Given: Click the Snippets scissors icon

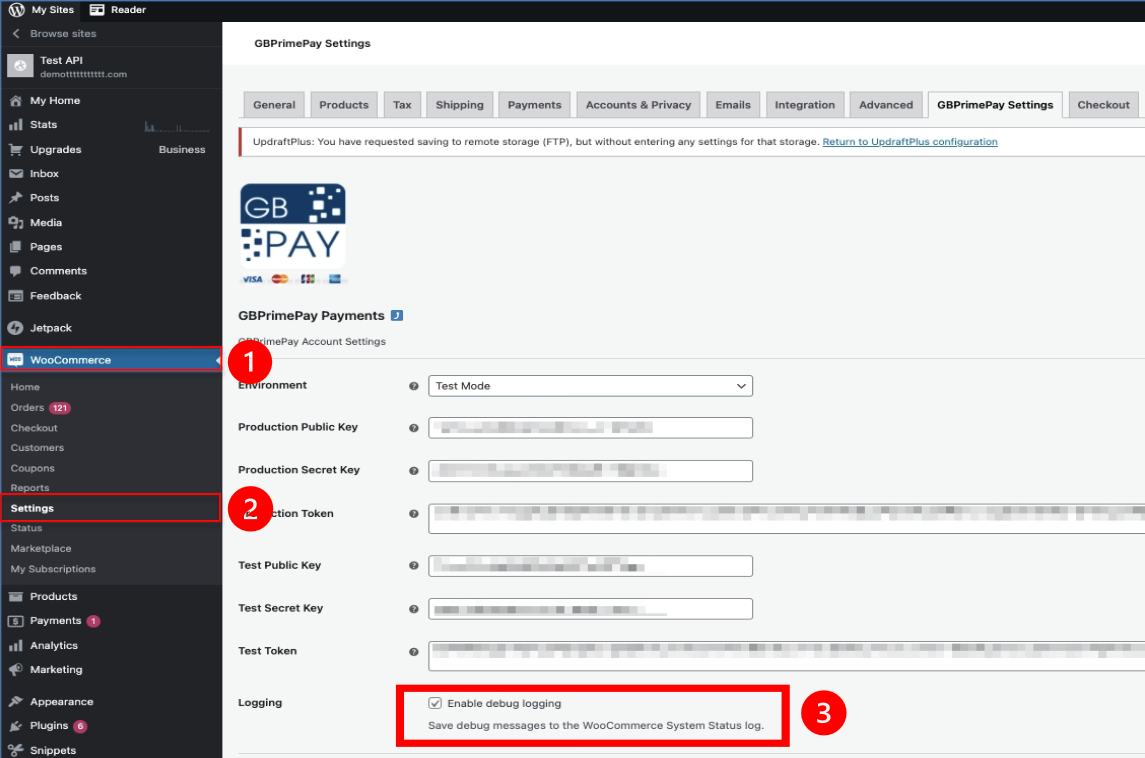Looking at the screenshot, I should 15,750.
